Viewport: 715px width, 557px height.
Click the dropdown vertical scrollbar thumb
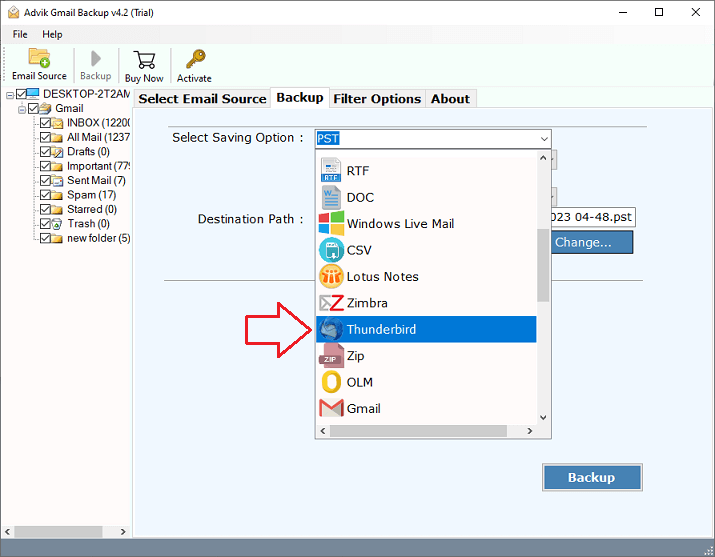(x=543, y=265)
